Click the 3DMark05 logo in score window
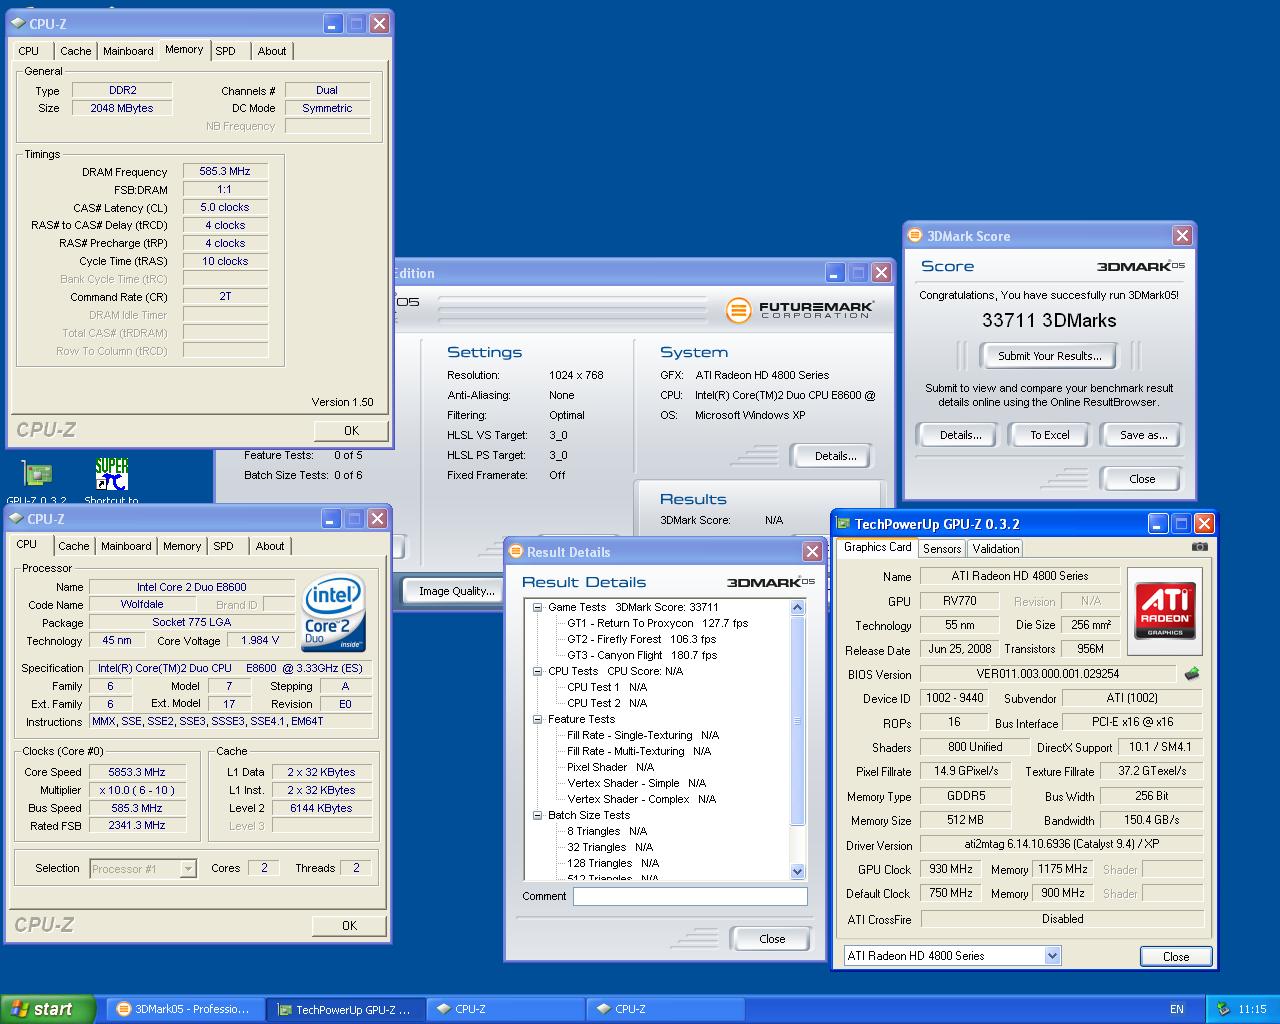 [1140, 267]
